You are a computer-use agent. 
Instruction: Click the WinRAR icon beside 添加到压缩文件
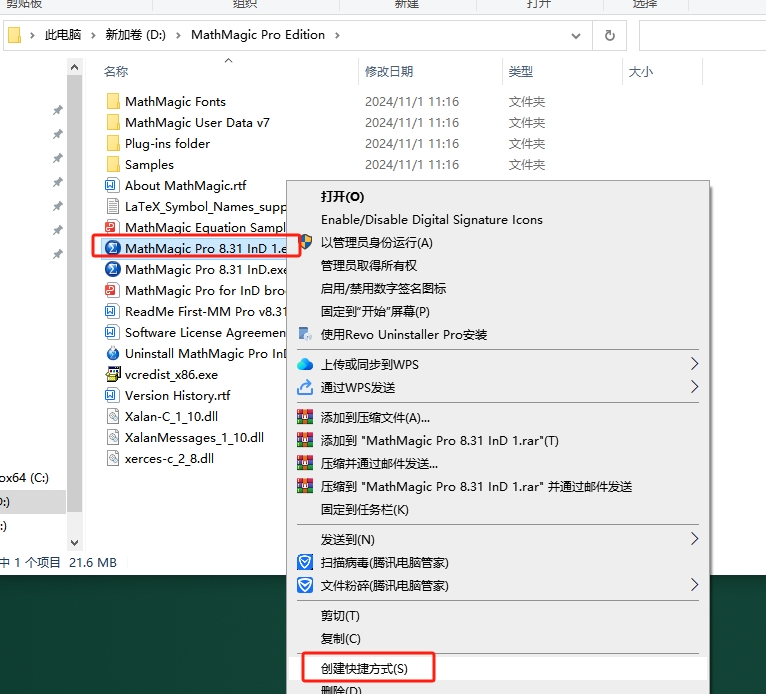pos(305,417)
